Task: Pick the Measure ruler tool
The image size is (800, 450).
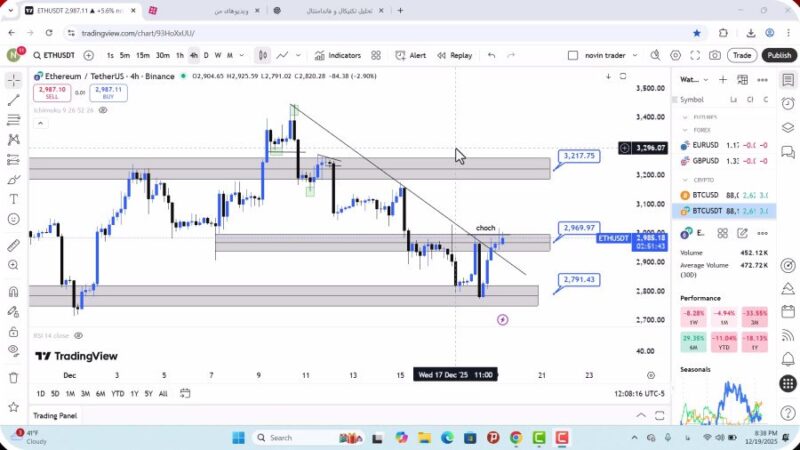Action: point(13,245)
